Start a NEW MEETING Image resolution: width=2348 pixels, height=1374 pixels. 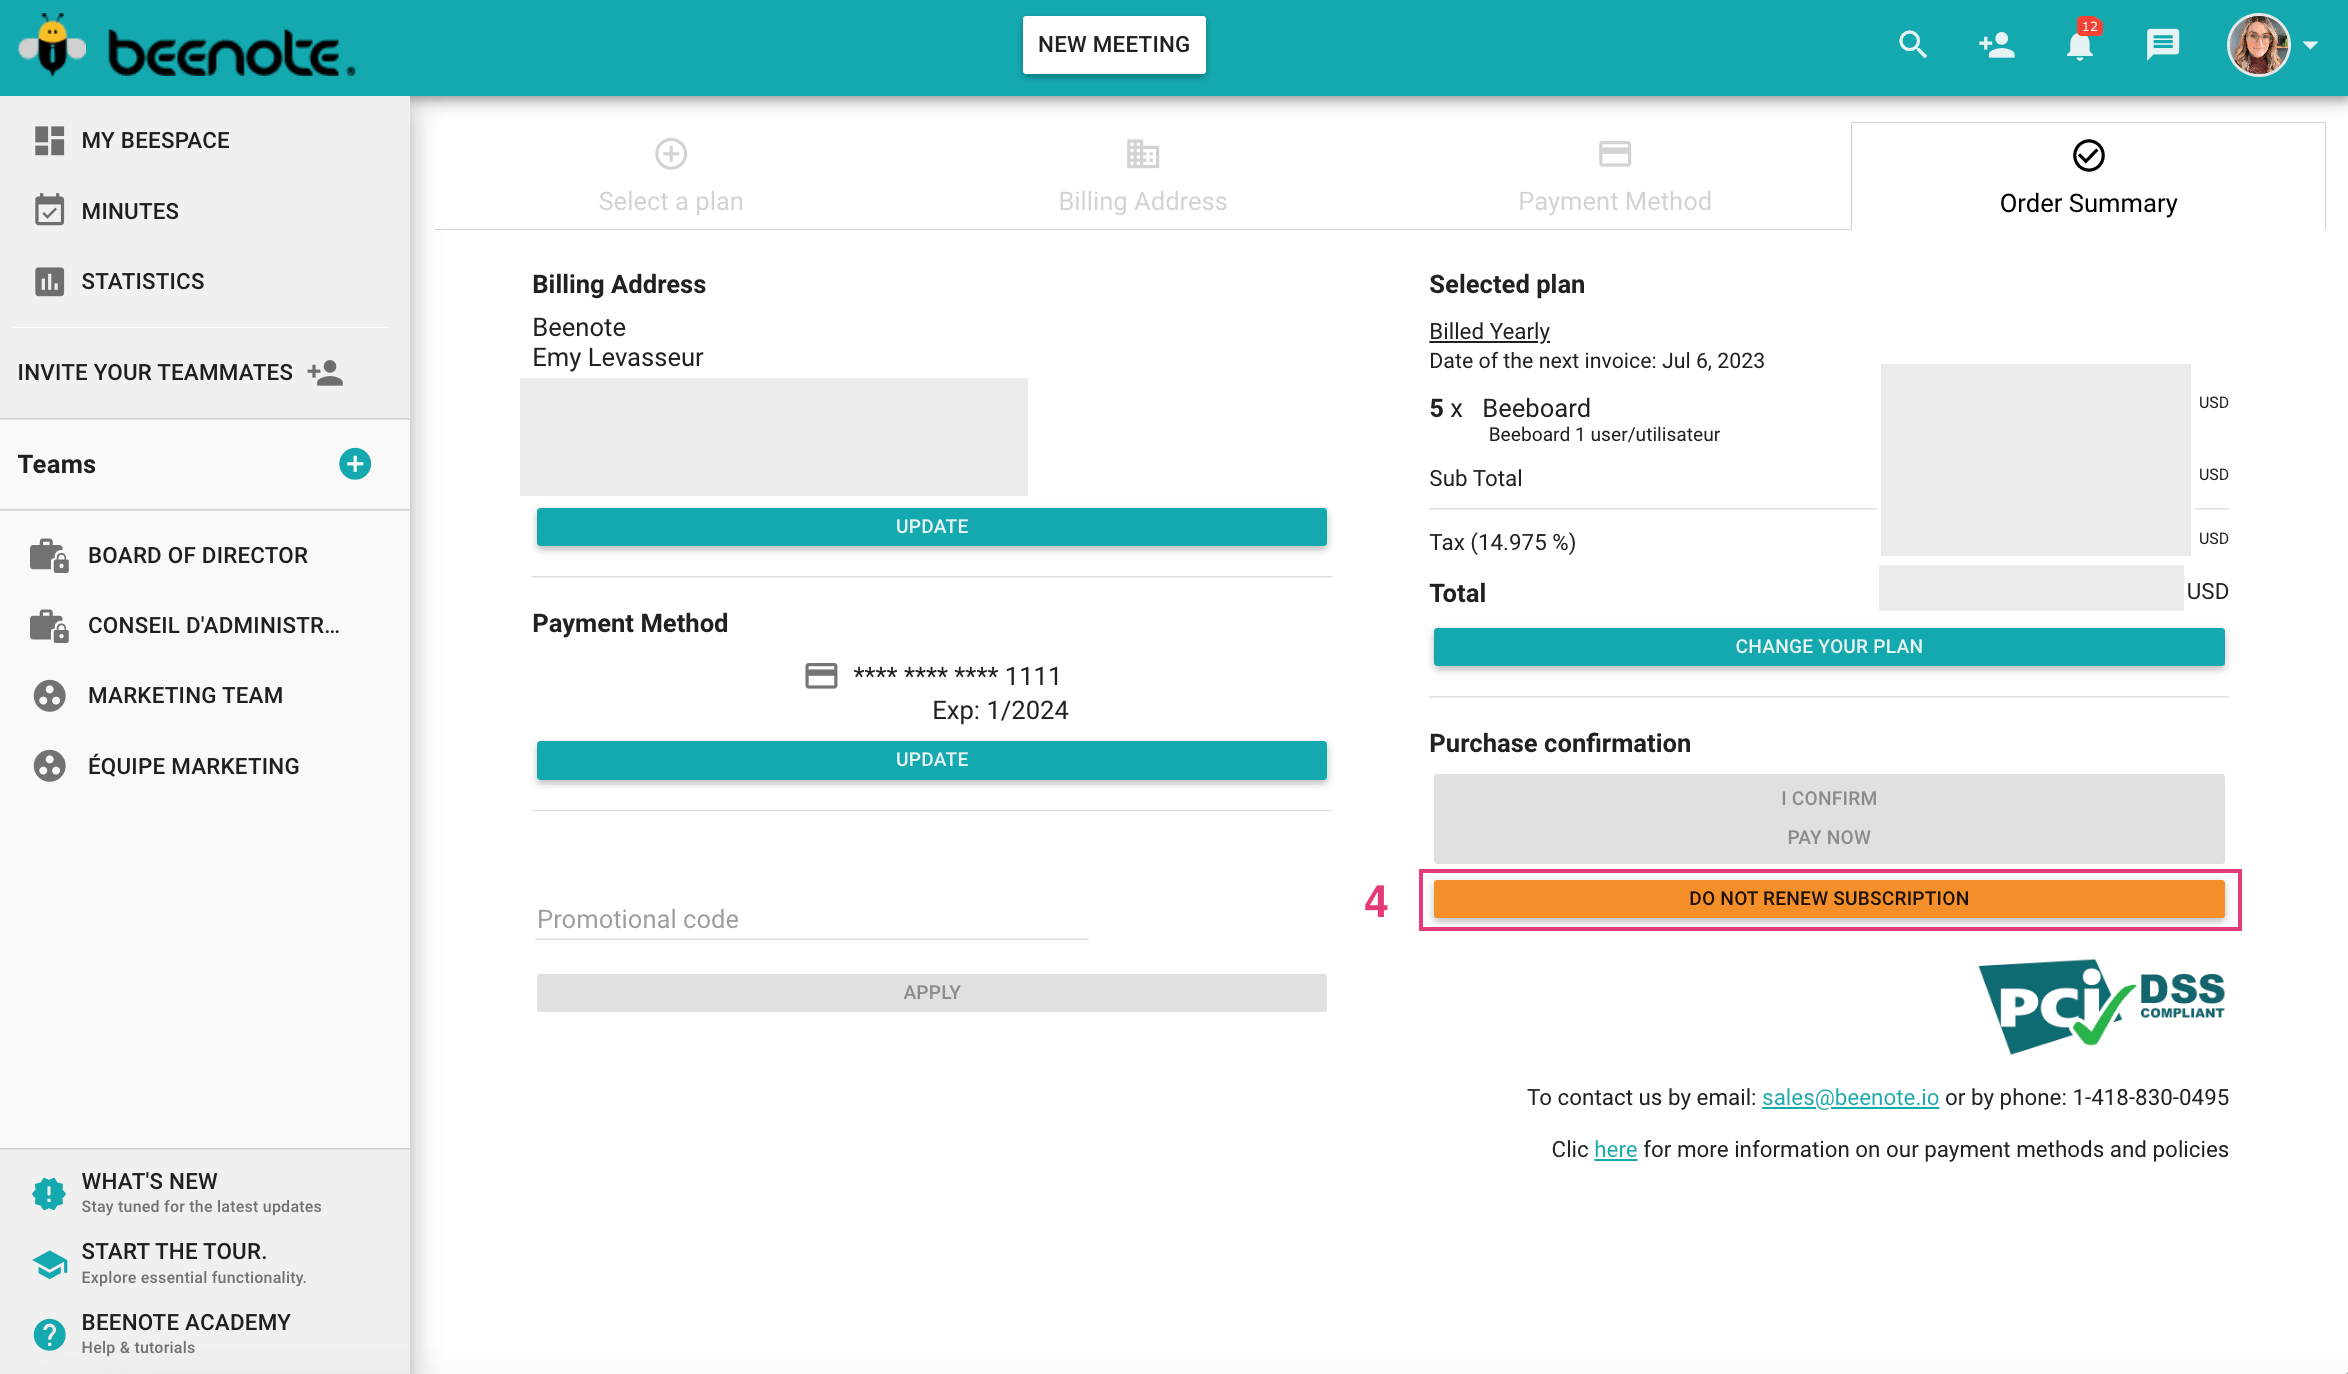pos(1113,45)
